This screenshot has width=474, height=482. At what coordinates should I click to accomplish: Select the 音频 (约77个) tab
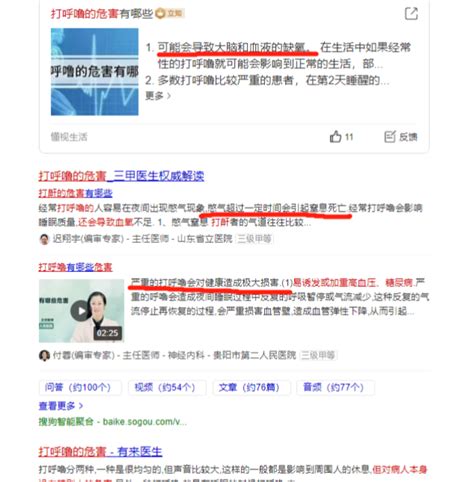[x=335, y=387]
